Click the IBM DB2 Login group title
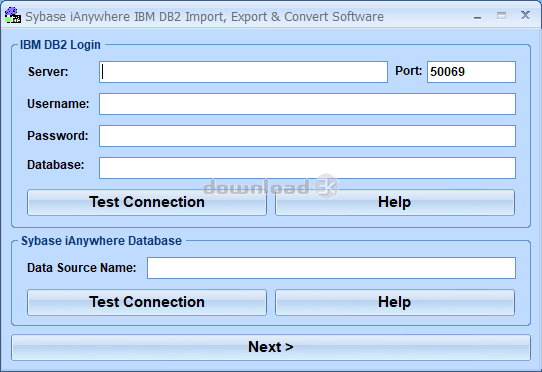The image size is (542, 372). (x=60, y=45)
